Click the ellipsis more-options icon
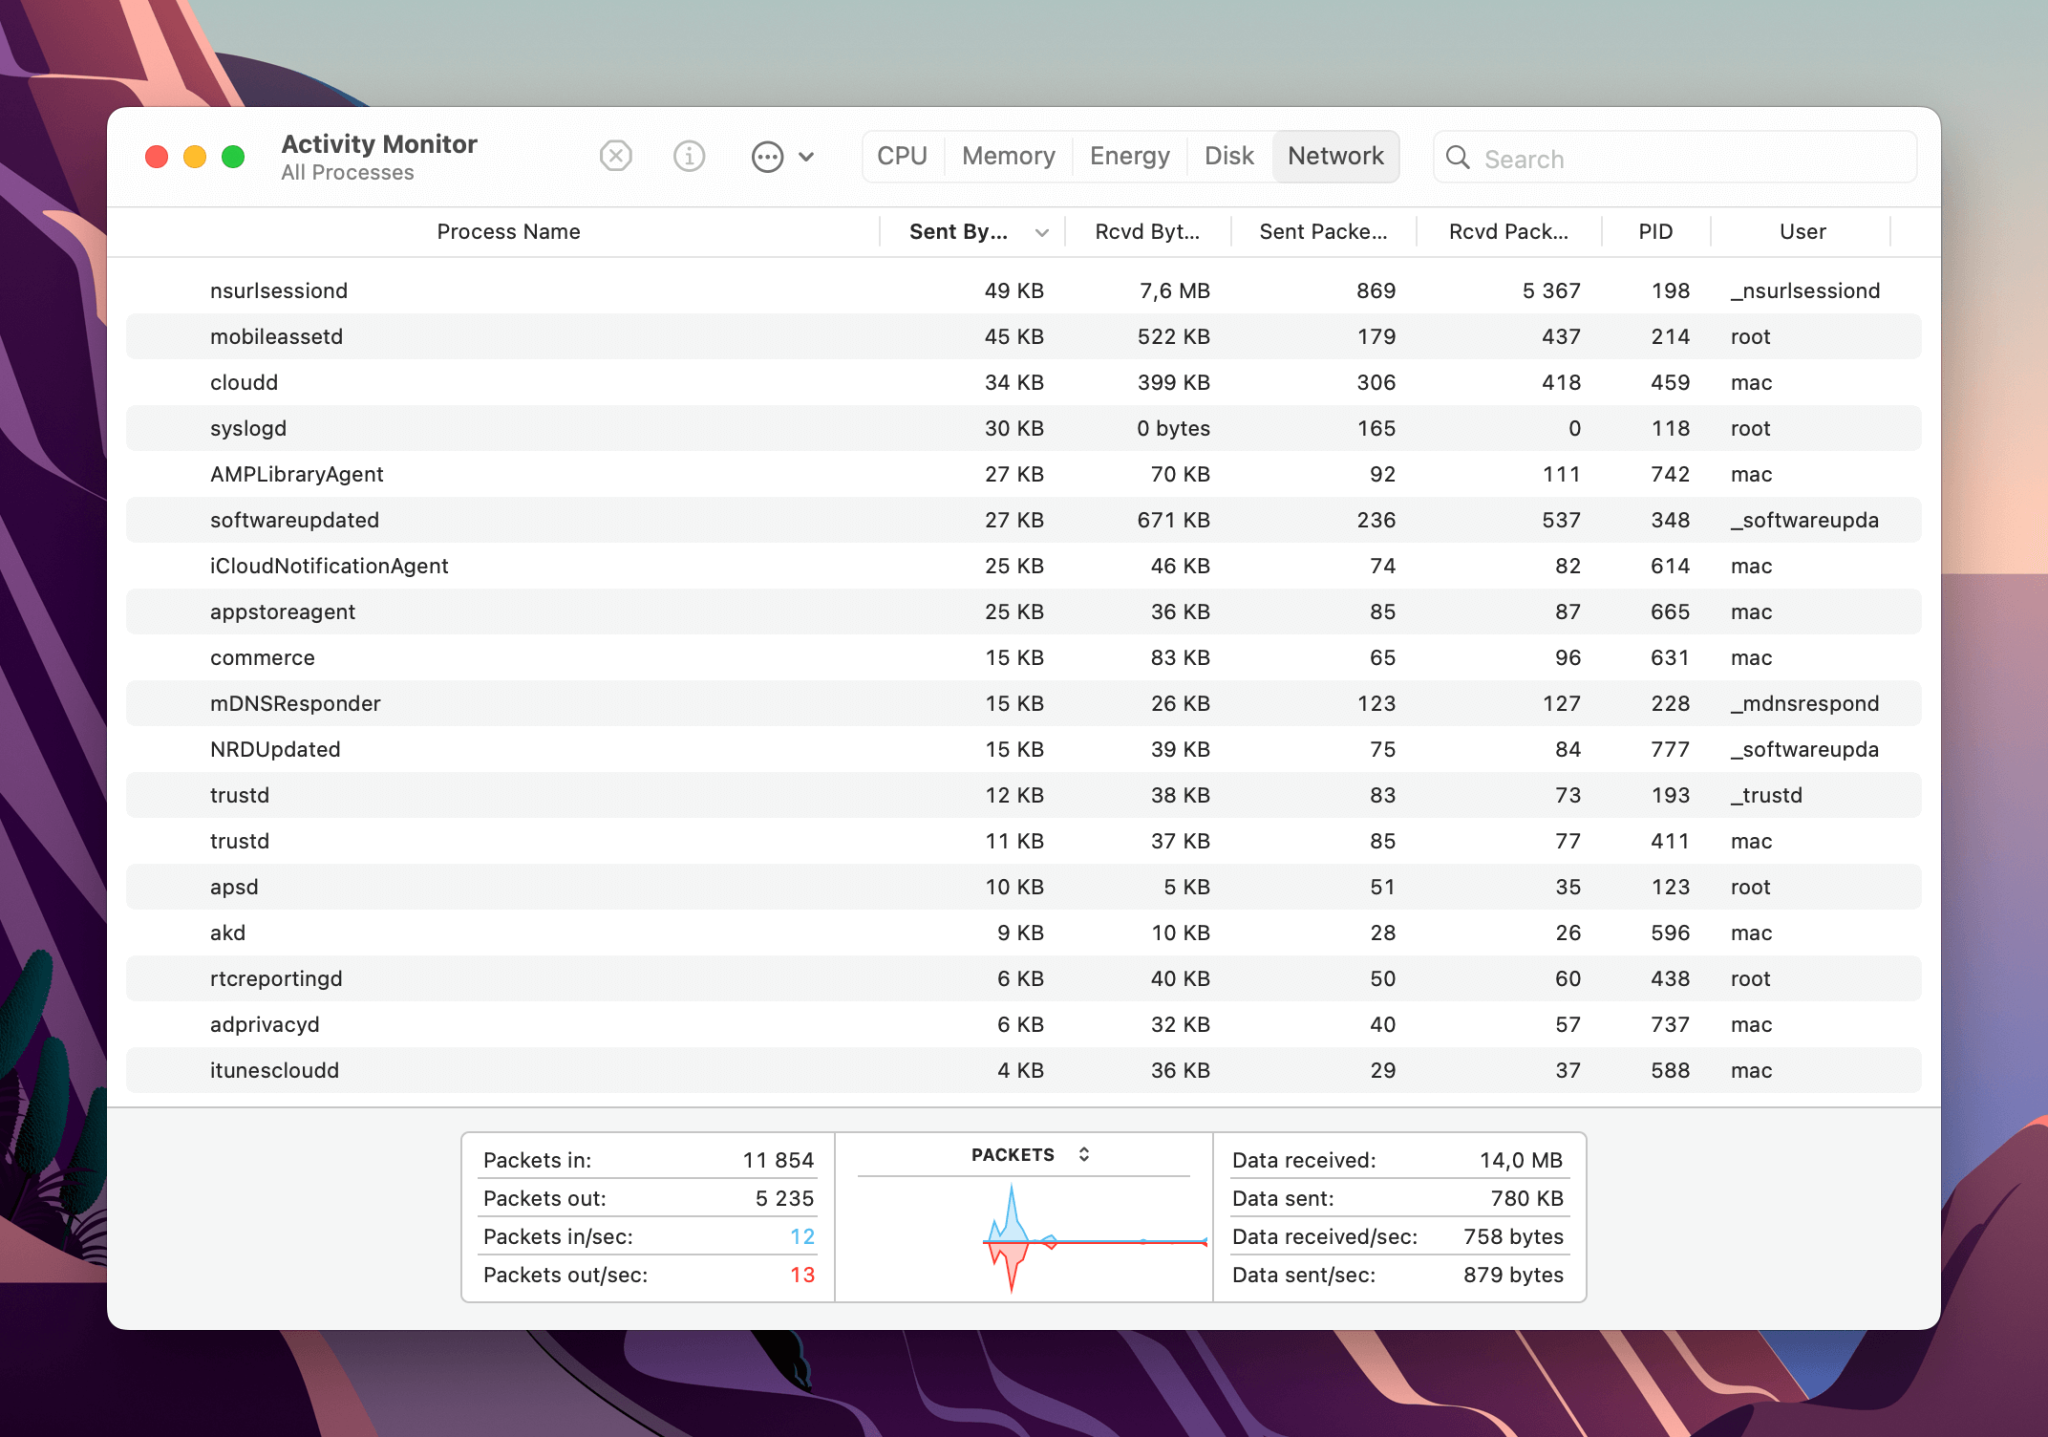Screen dimensions: 2048x1437 767,157
